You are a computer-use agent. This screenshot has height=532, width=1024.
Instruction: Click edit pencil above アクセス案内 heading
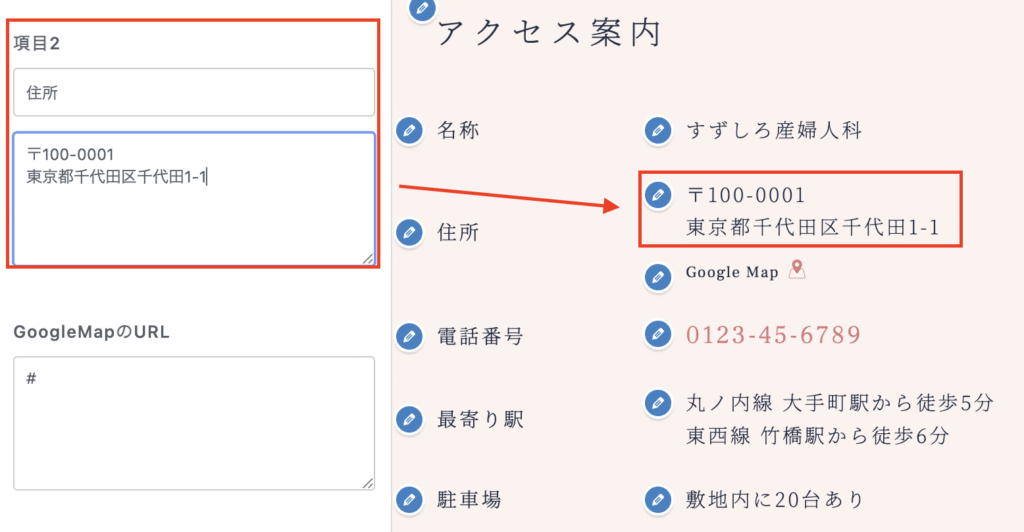coord(423,8)
